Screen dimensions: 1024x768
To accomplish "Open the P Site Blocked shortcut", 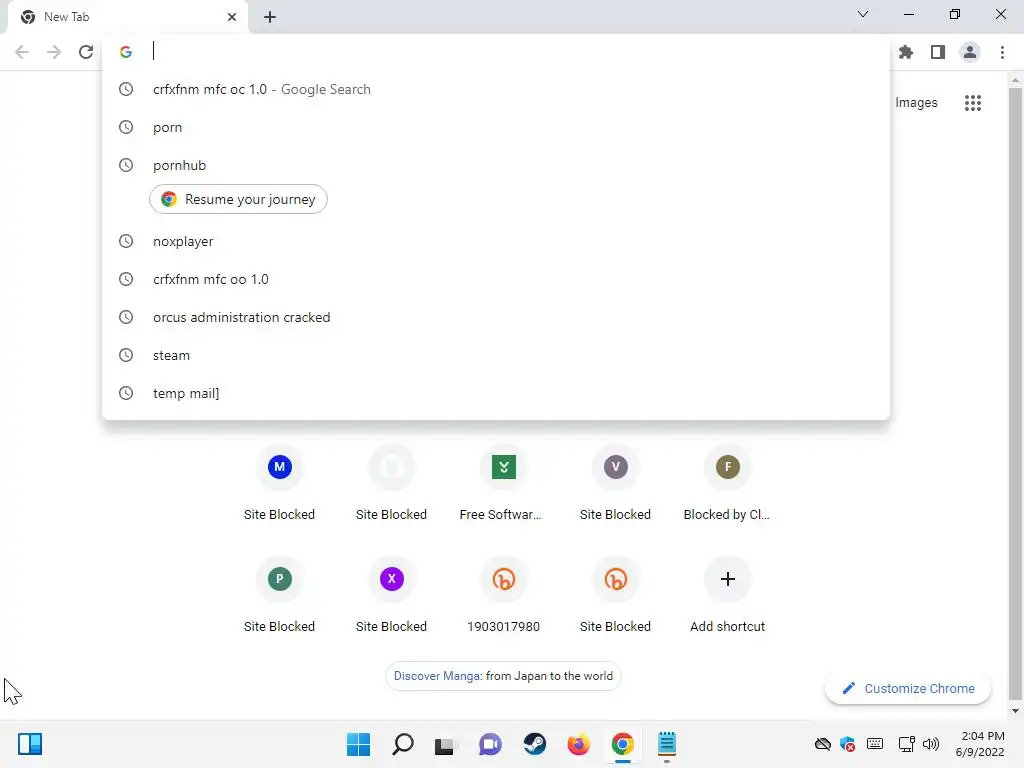I will [280, 596].
